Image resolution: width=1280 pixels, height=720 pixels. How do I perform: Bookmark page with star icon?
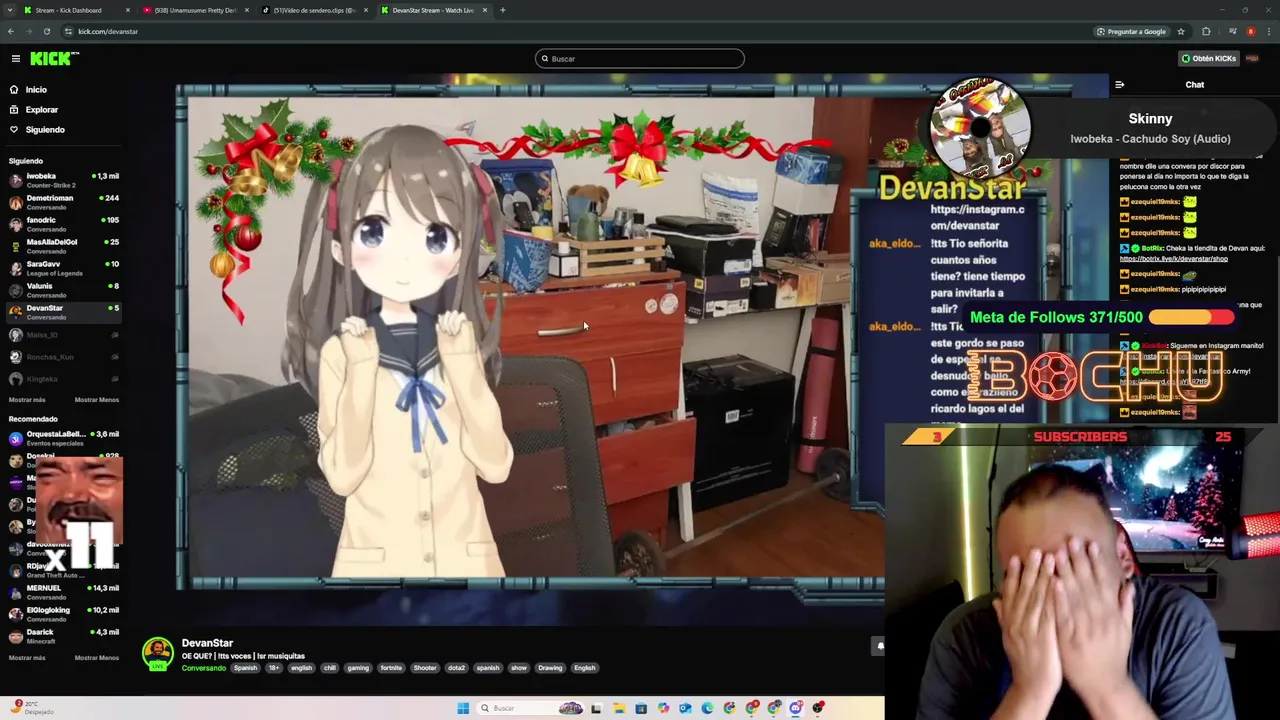click(1180, 31)
